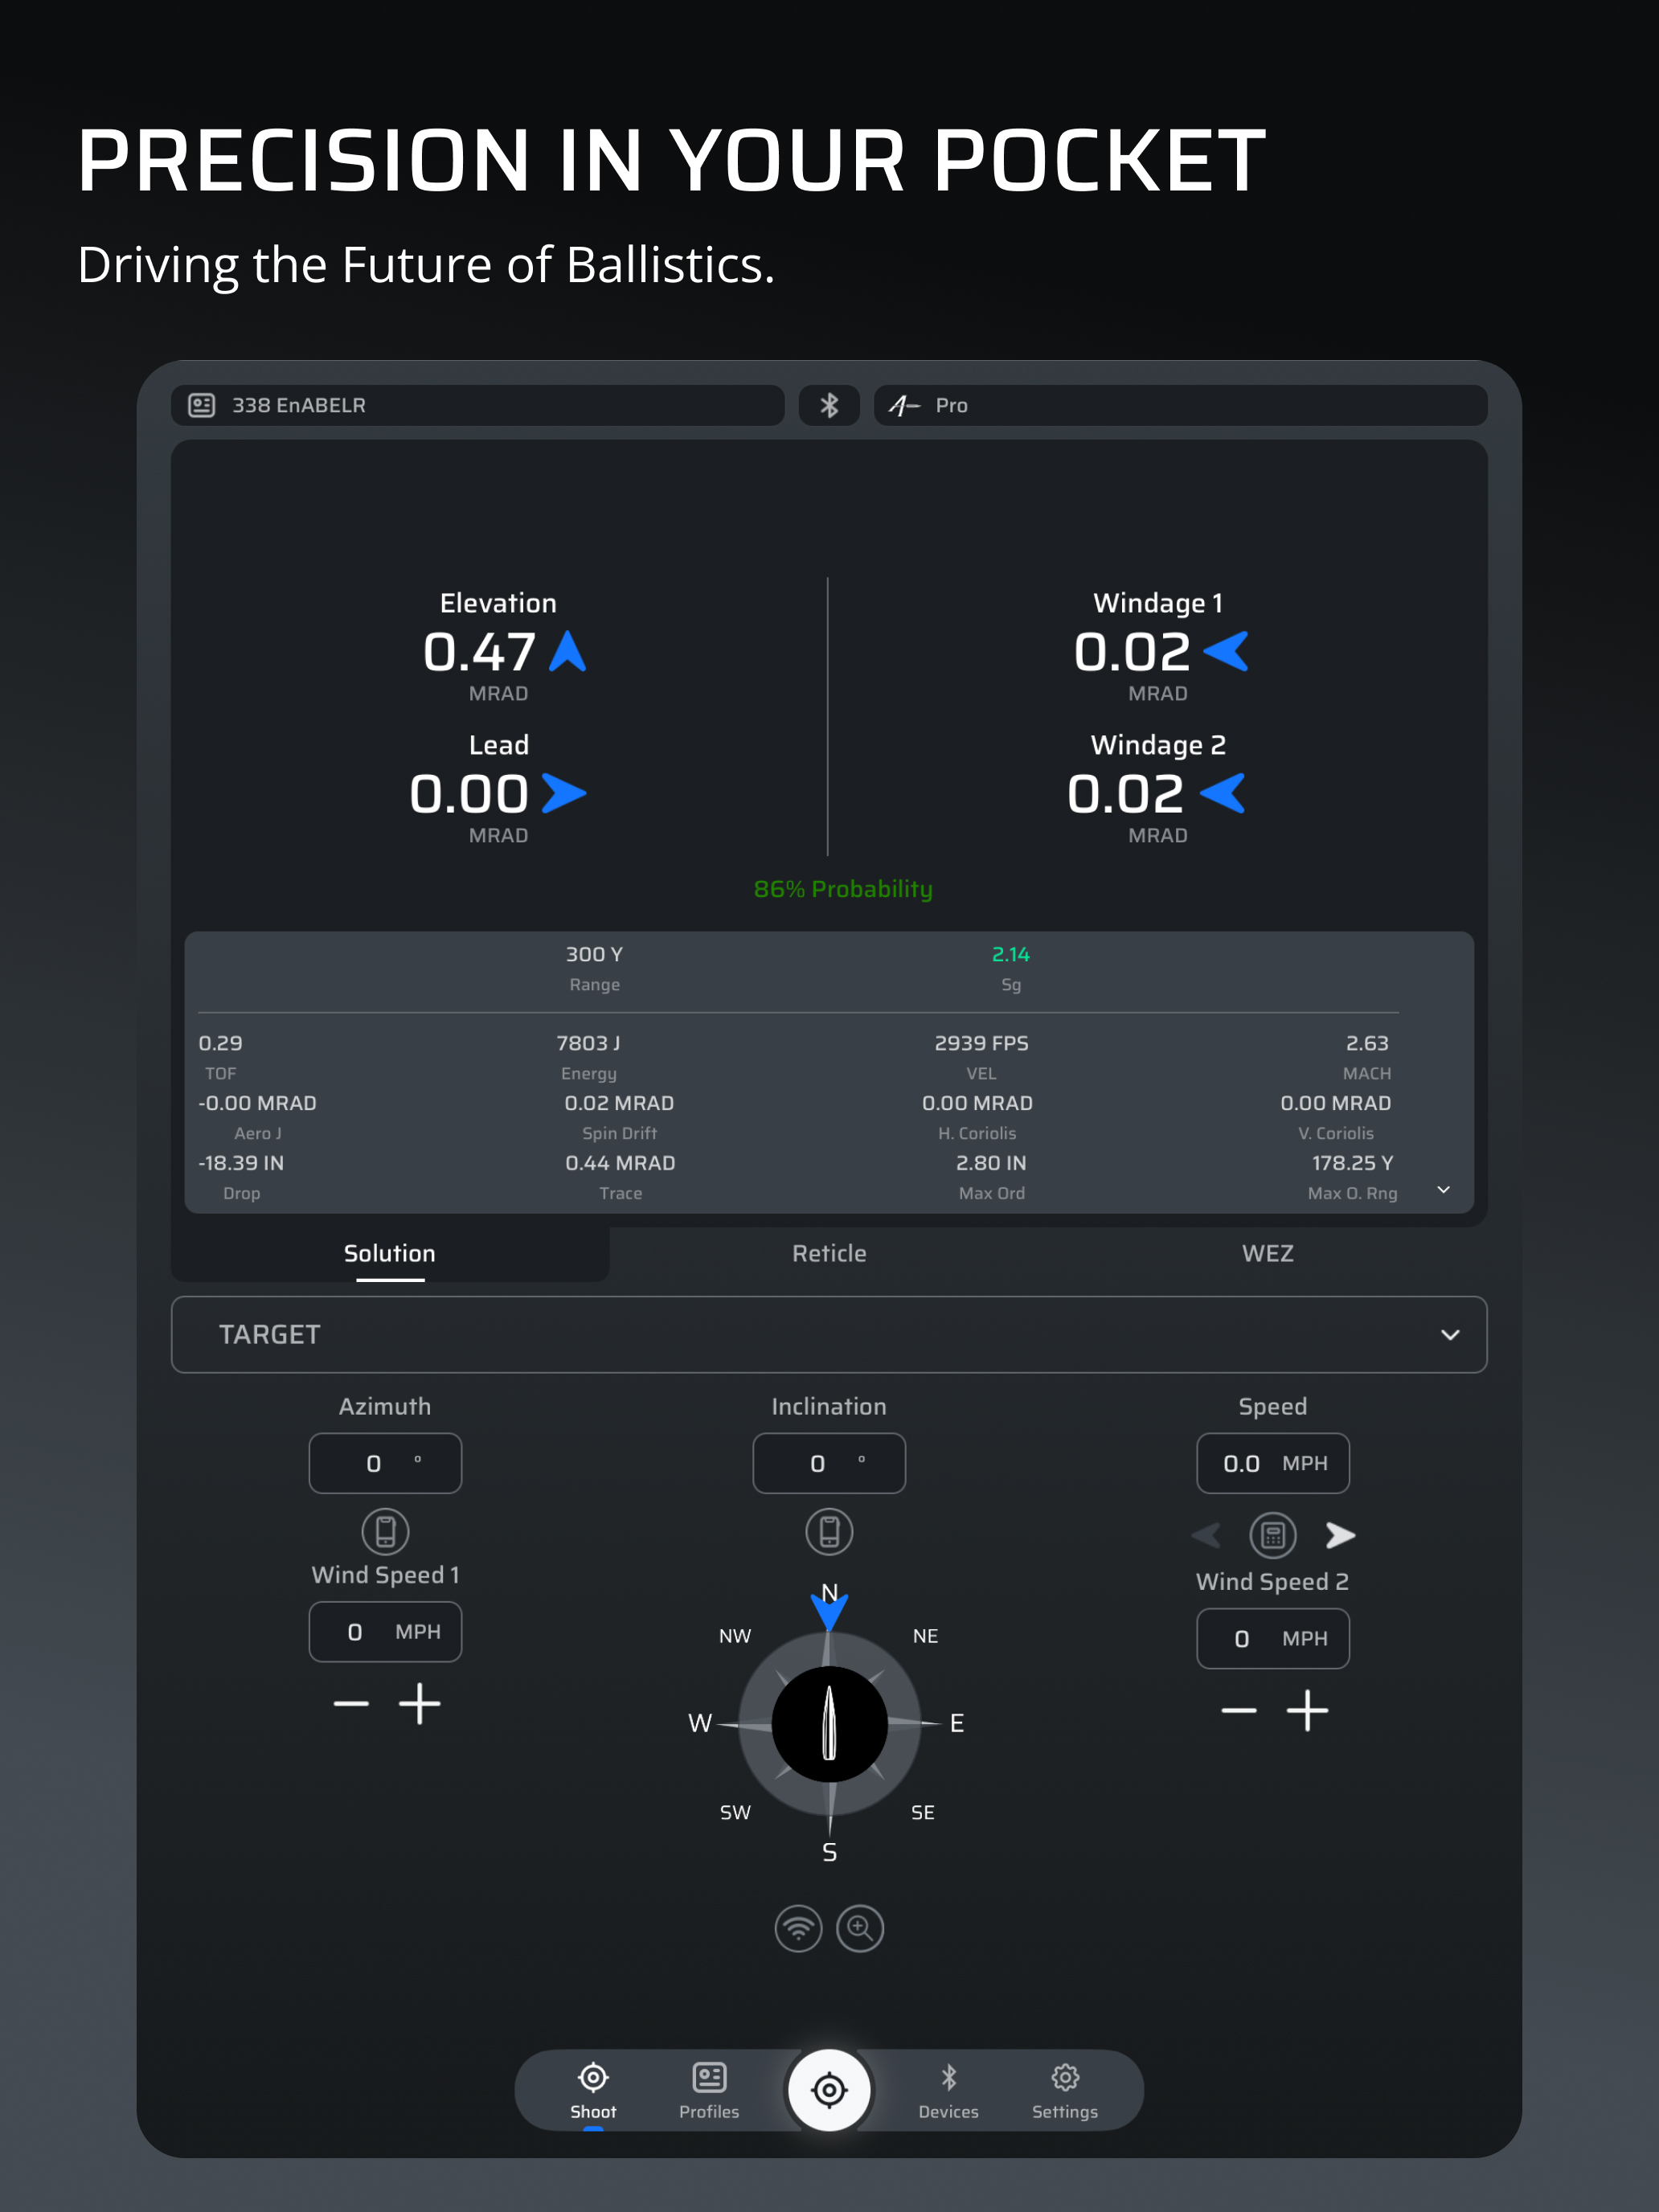The image size is (1659, 2212).
Task: Click the Azimuth degrees input field
Action: (x=385, y=1463)
